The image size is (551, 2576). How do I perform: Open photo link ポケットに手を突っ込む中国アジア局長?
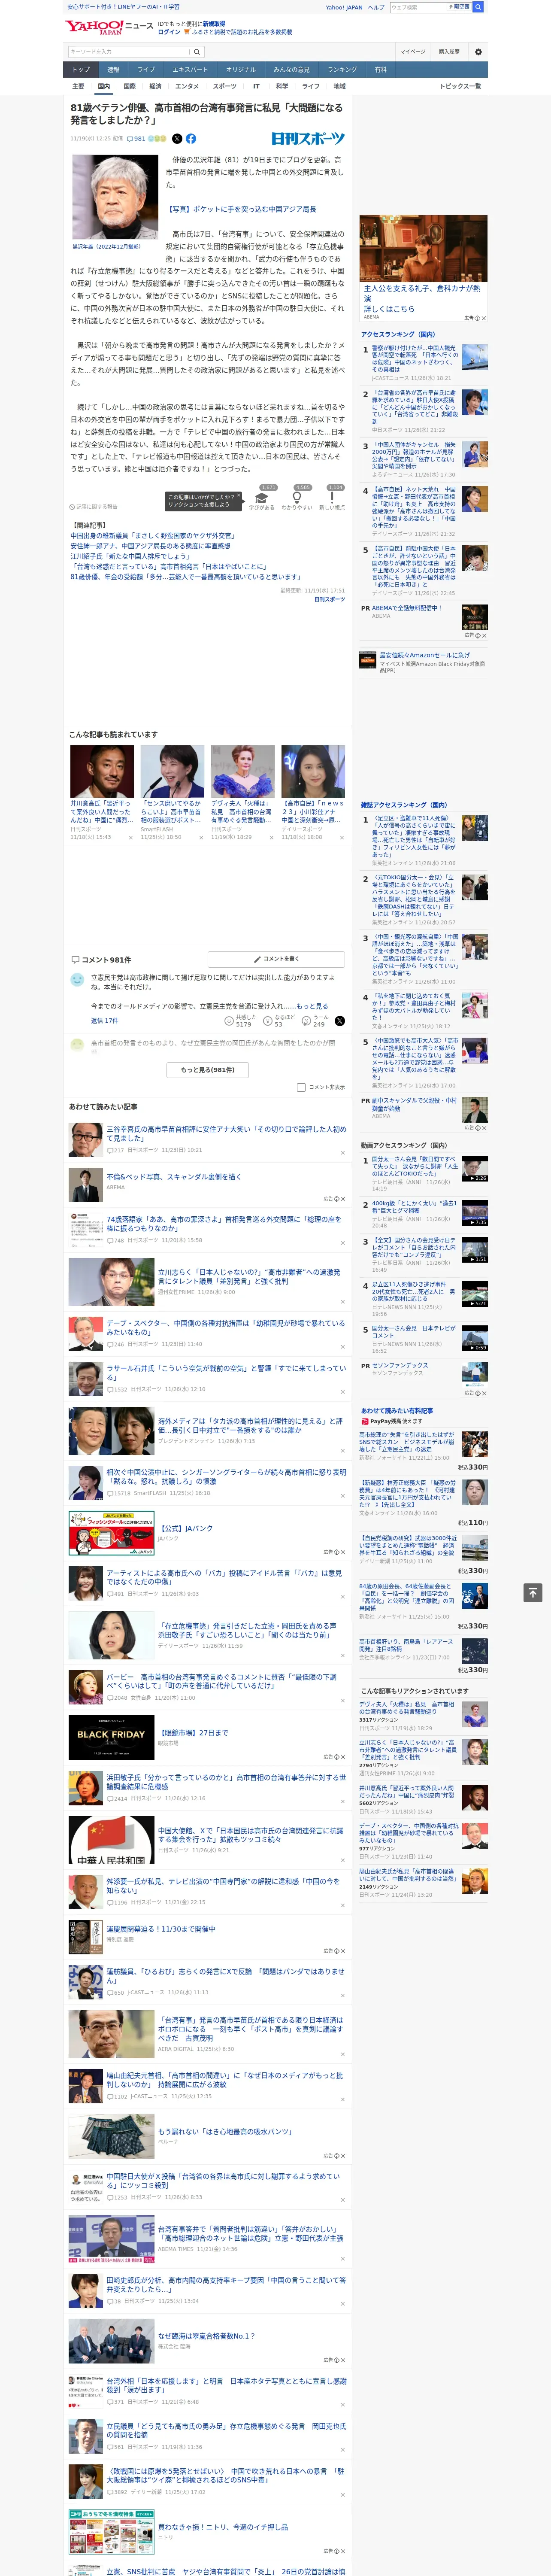point(241,210)
